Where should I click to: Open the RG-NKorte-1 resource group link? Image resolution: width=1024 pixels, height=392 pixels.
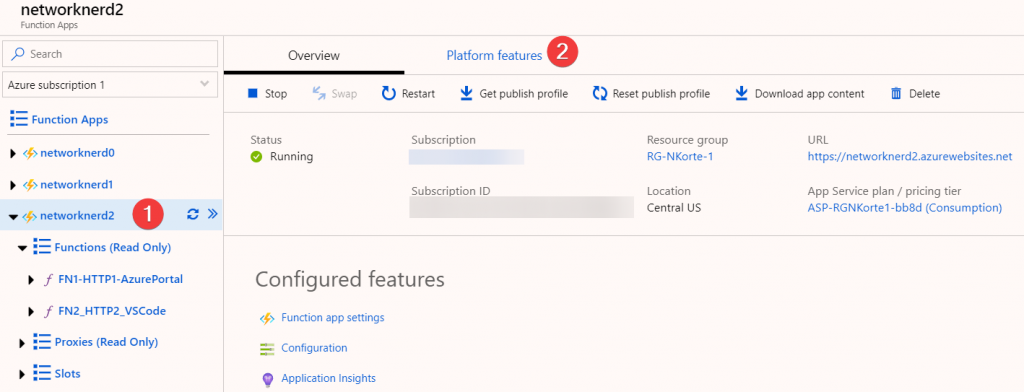[x=680, y=157]
